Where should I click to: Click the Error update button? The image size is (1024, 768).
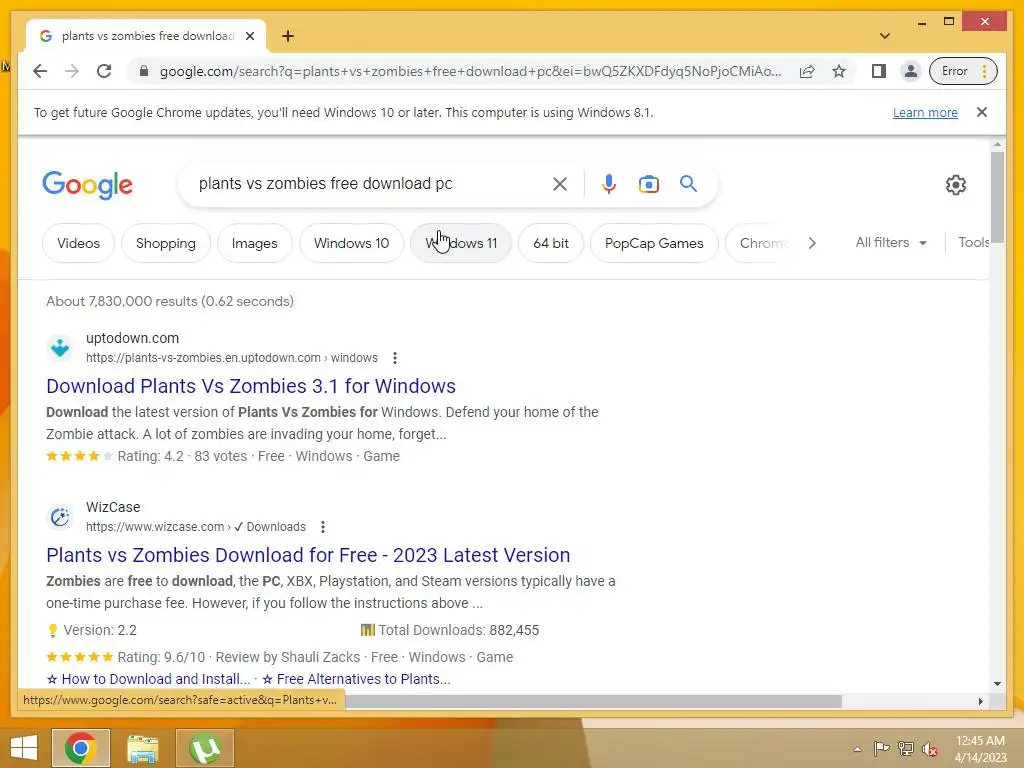[963, 71]
